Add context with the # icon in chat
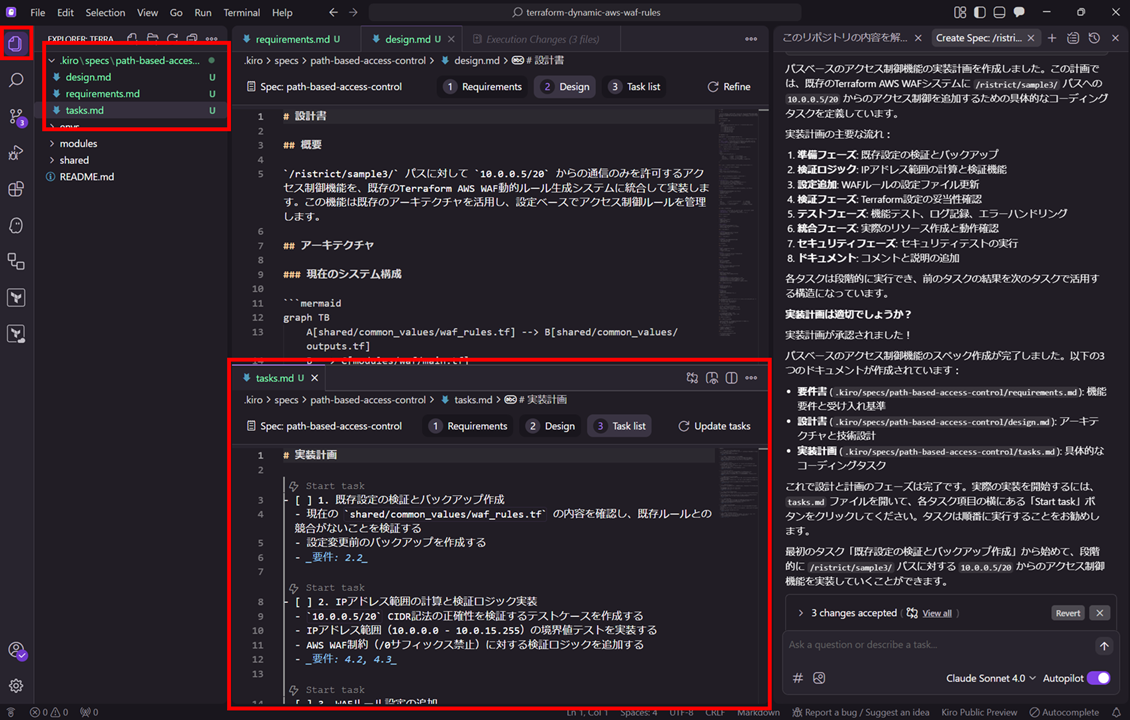The height and width of the screenshot is (720, 1130). (798, 677)
